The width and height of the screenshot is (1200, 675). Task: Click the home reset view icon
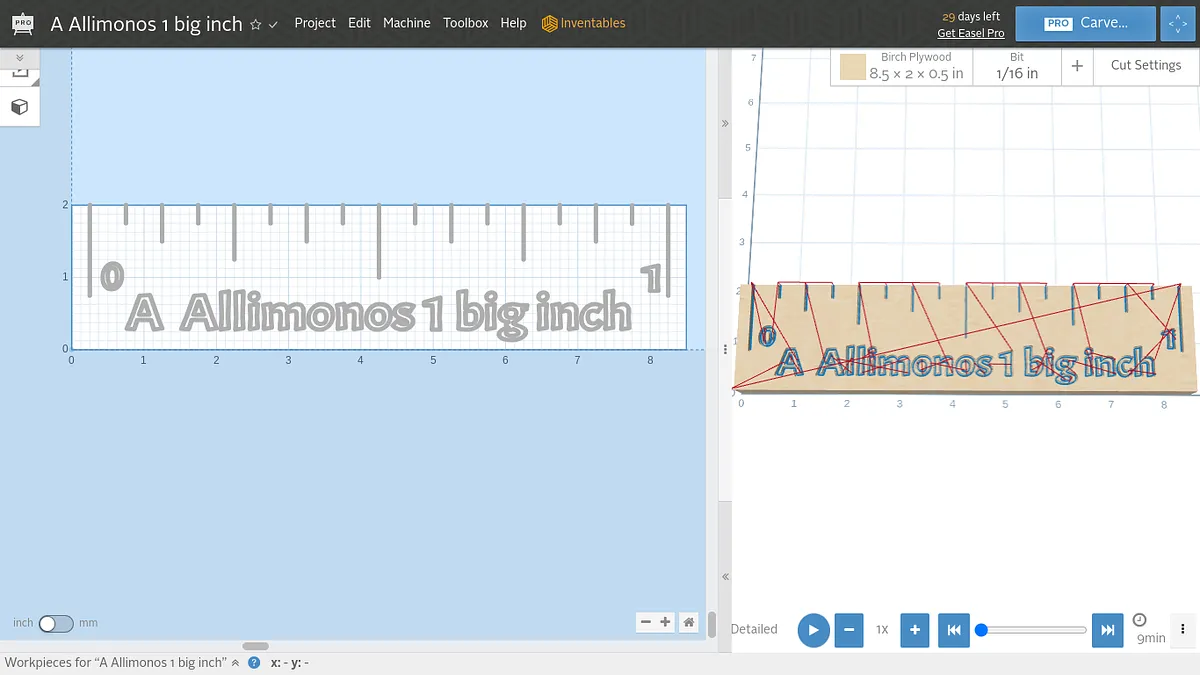point(688,622)
